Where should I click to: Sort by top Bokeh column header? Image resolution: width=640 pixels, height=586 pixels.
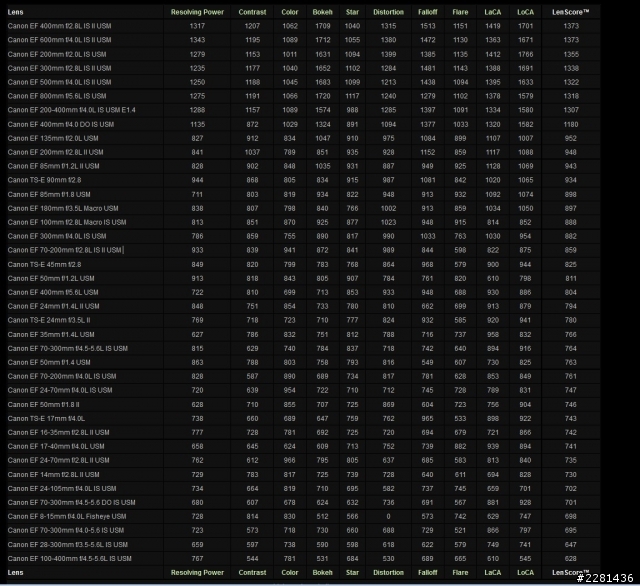[322, 12]
